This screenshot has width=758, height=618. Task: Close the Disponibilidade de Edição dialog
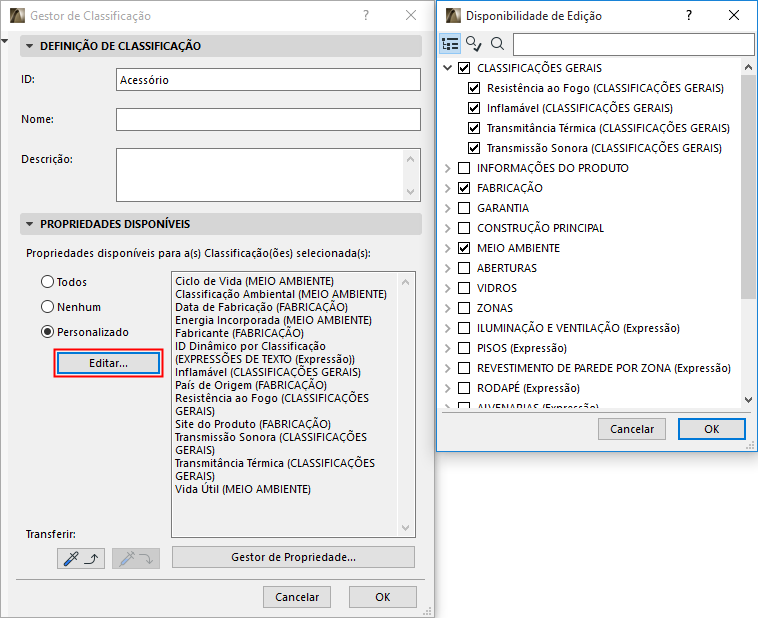coord(734,15)
